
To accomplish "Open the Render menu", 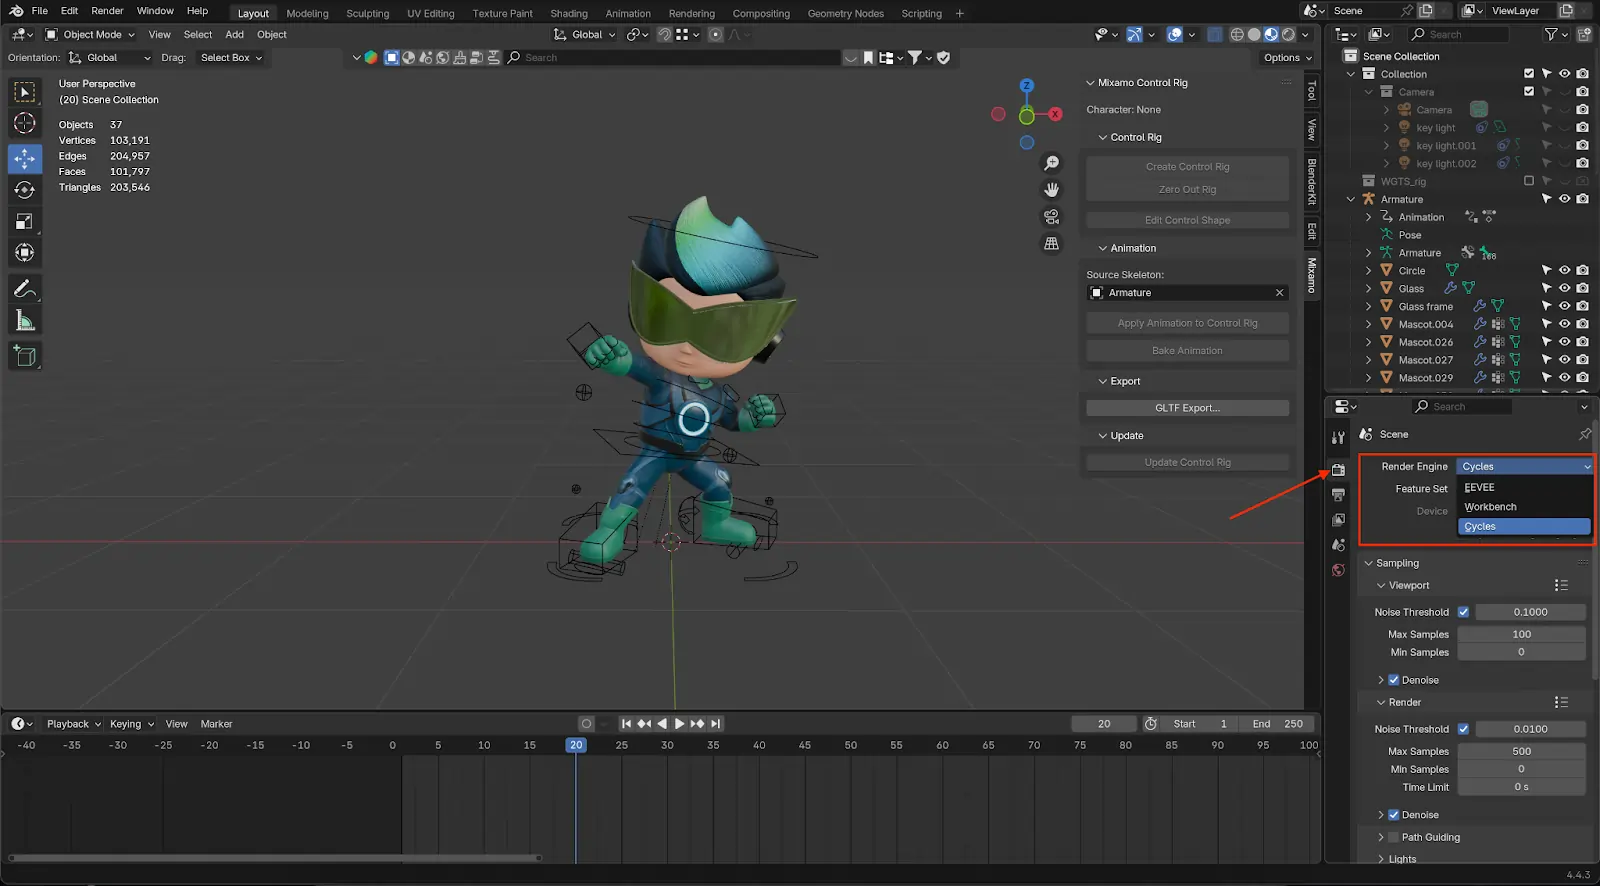I will (x=107, y=11).
